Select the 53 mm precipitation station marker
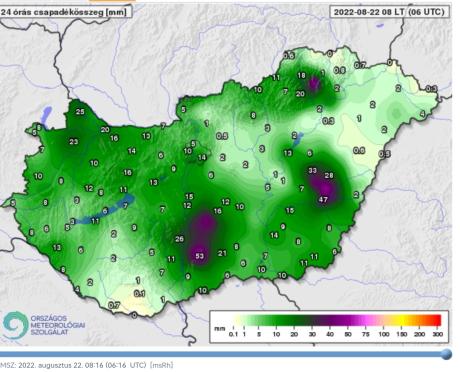The width and height of the screenshot is (460, 372). pos(199,256)
